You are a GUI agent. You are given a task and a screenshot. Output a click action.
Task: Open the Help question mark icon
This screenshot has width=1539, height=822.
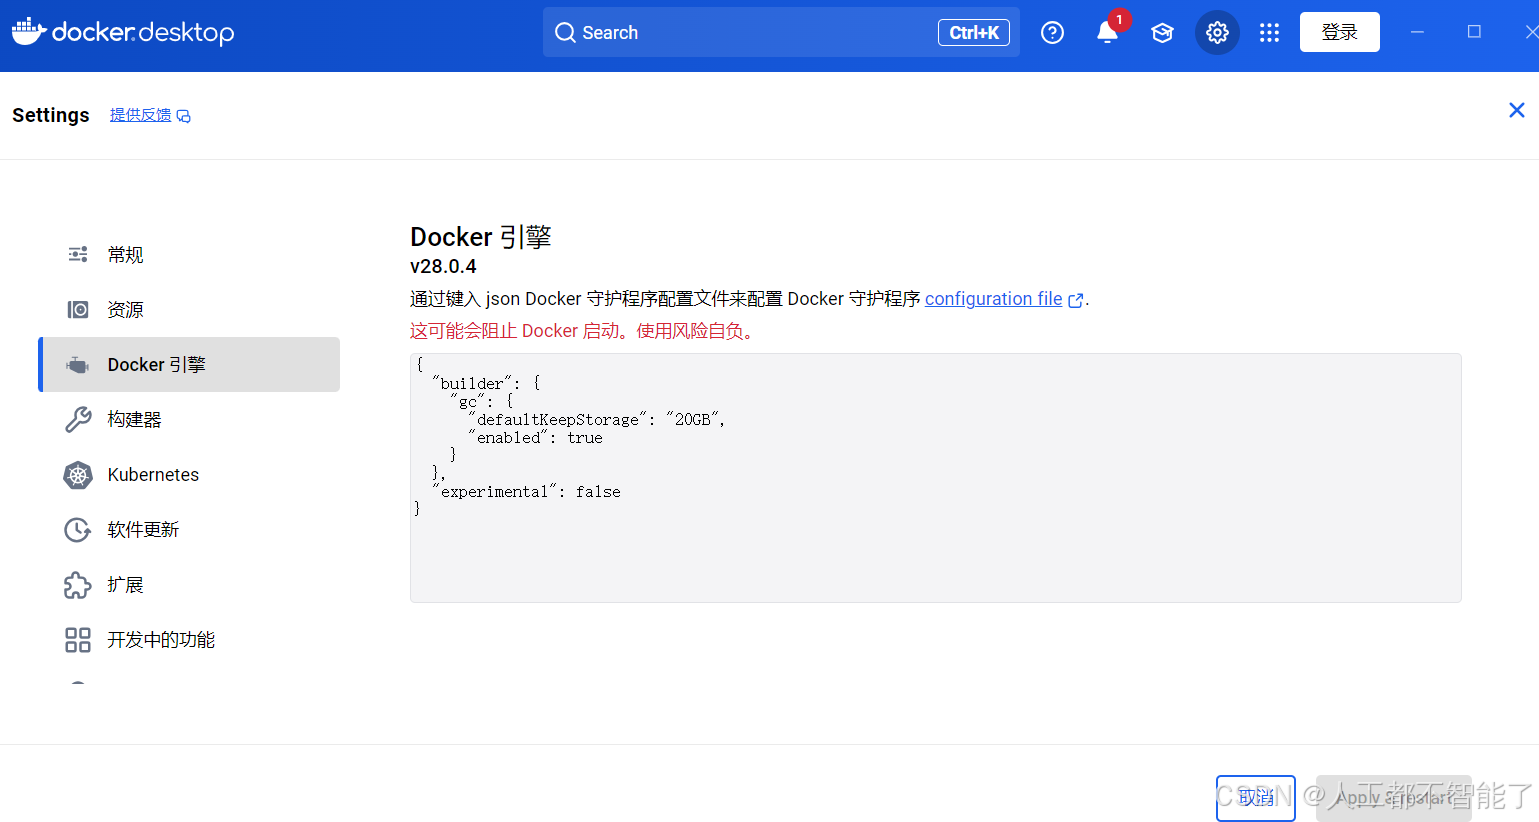[x=1052, y=32]
